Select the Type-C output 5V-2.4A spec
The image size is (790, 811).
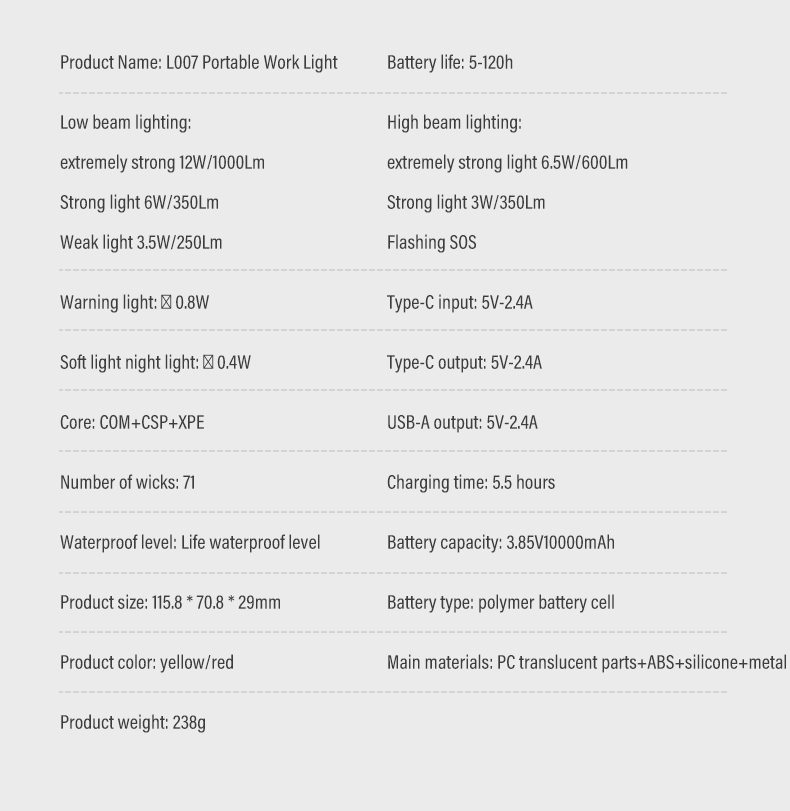point(464,363)
